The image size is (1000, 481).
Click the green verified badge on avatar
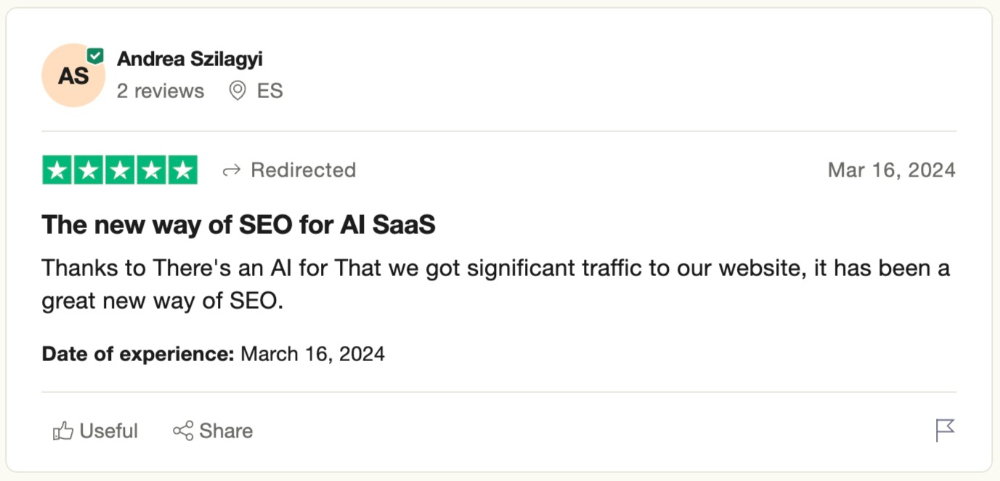coord(95,56)
